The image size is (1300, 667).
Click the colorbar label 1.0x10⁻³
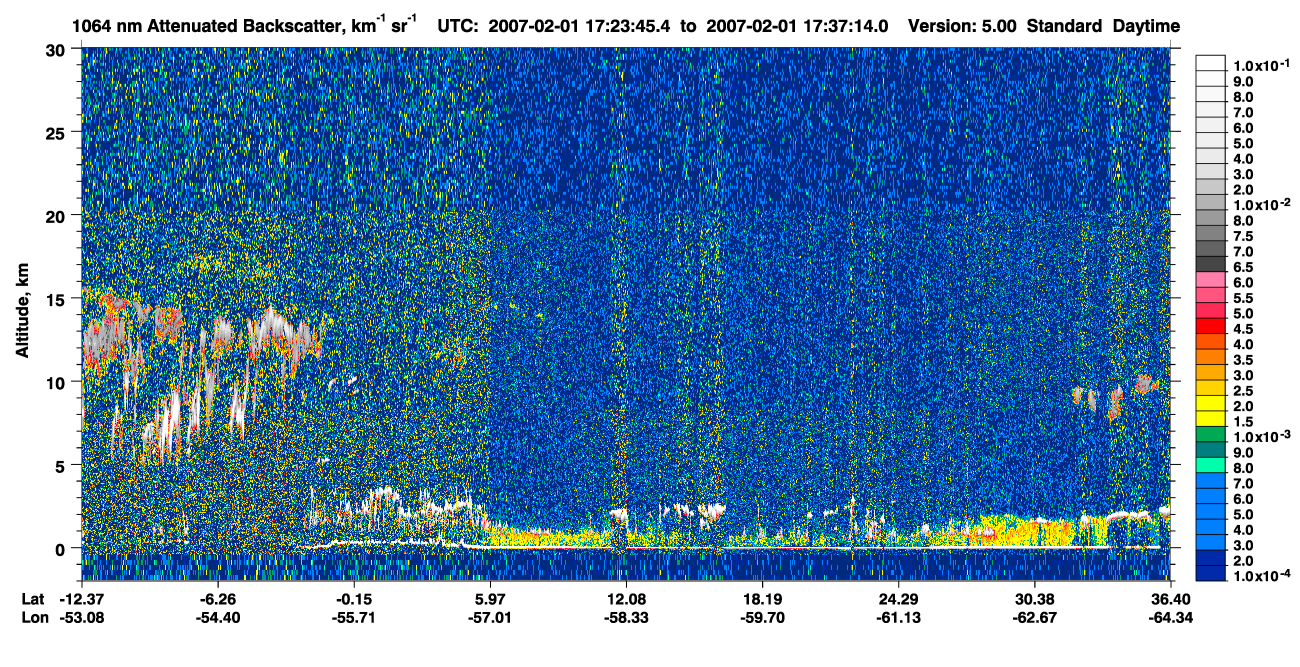pos(1260,437)
